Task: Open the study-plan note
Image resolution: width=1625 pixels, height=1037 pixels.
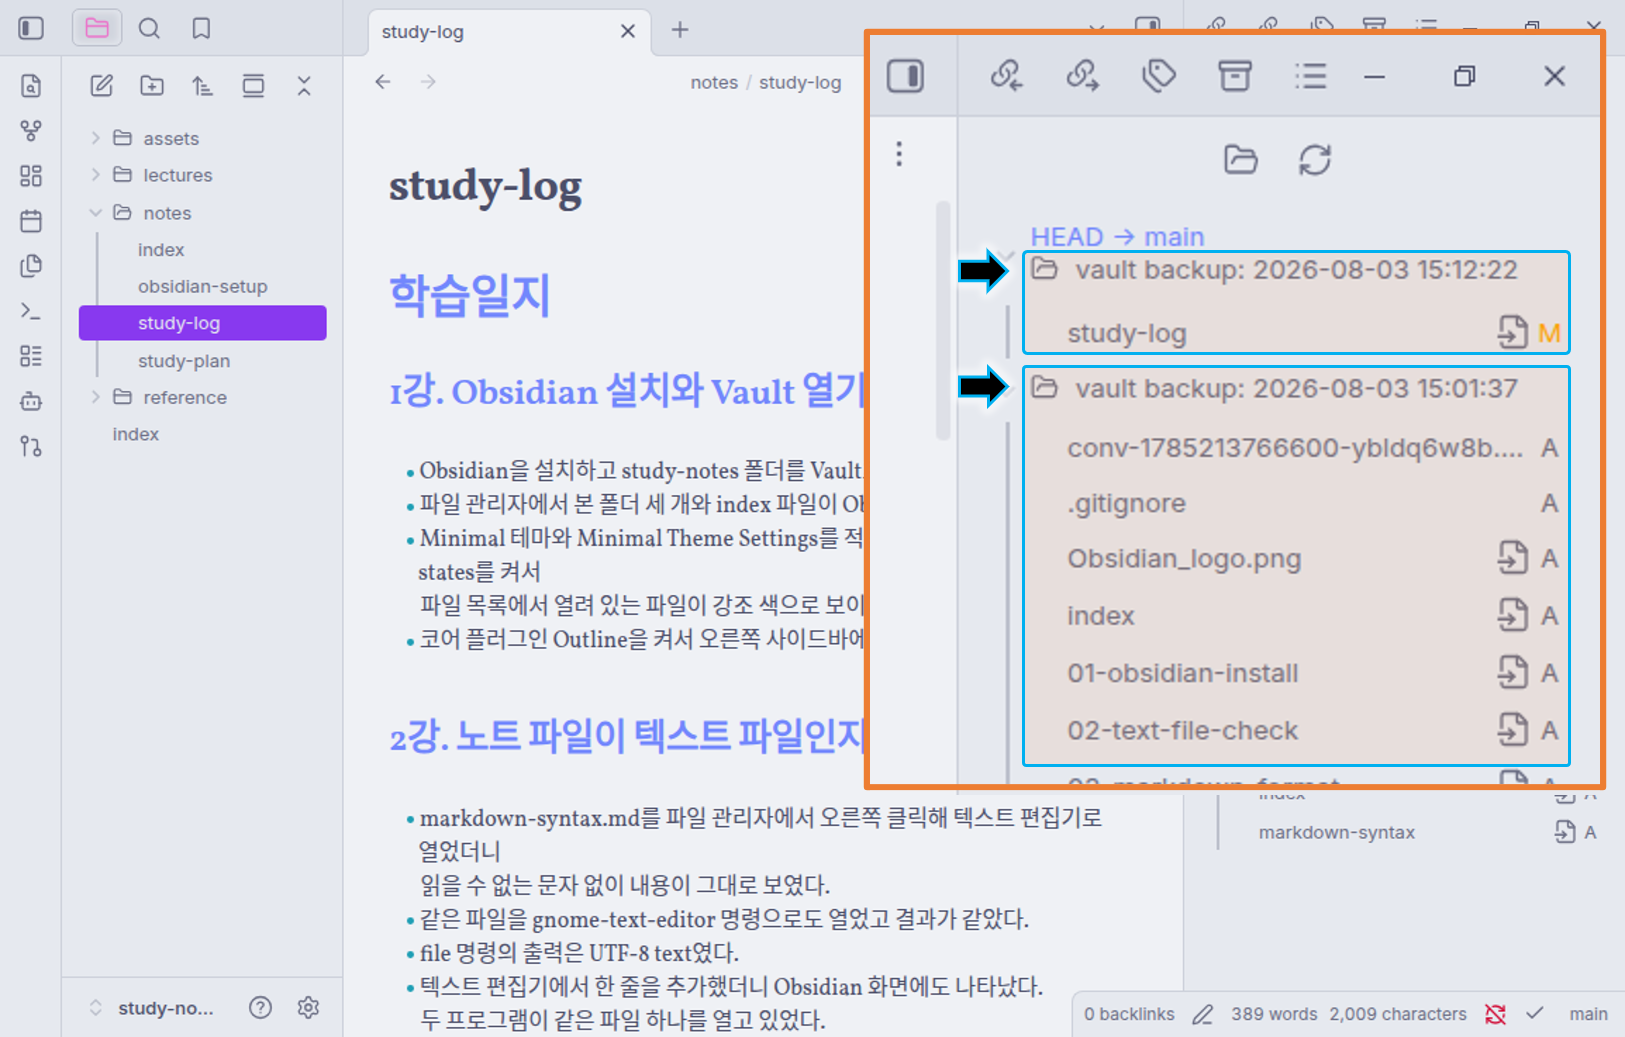Action: click(x=184, y=361)
